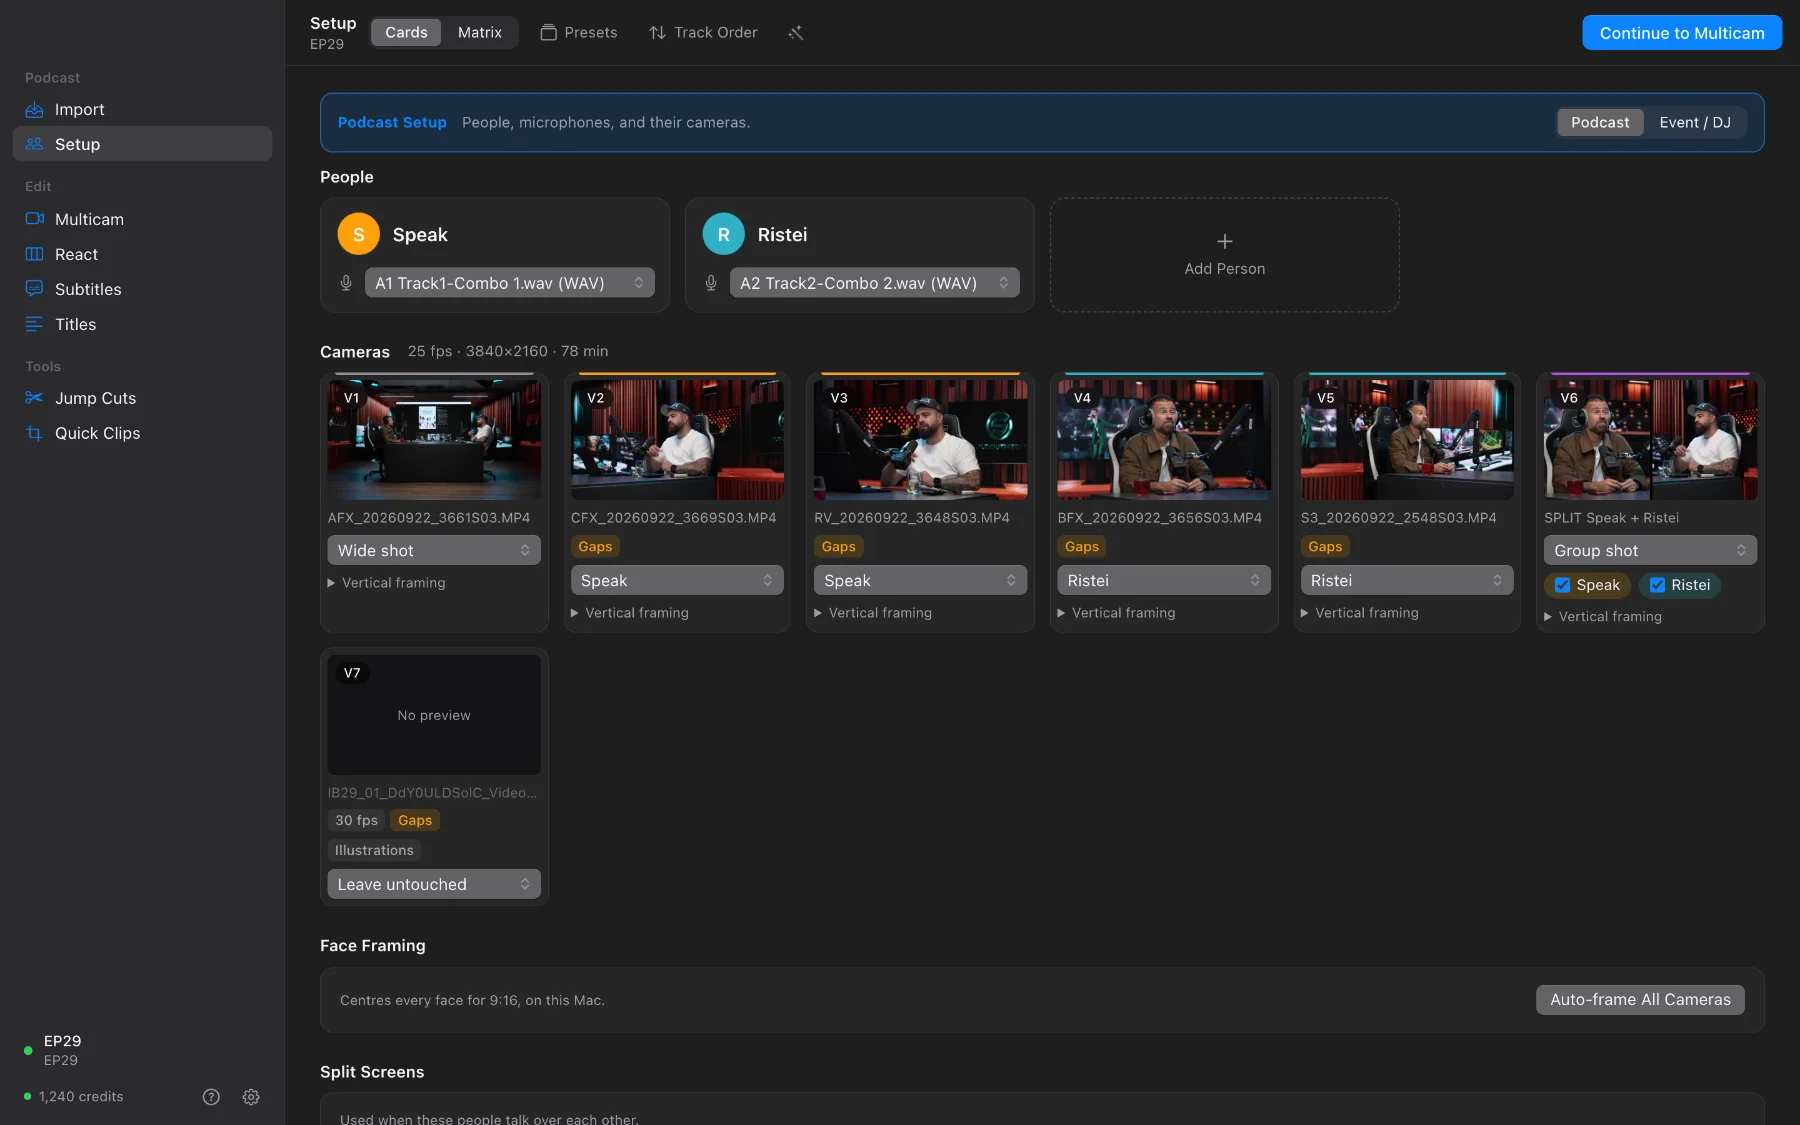
Task: Open the Ristei dropdown on V5
Action: click(x=1407, y=580)
